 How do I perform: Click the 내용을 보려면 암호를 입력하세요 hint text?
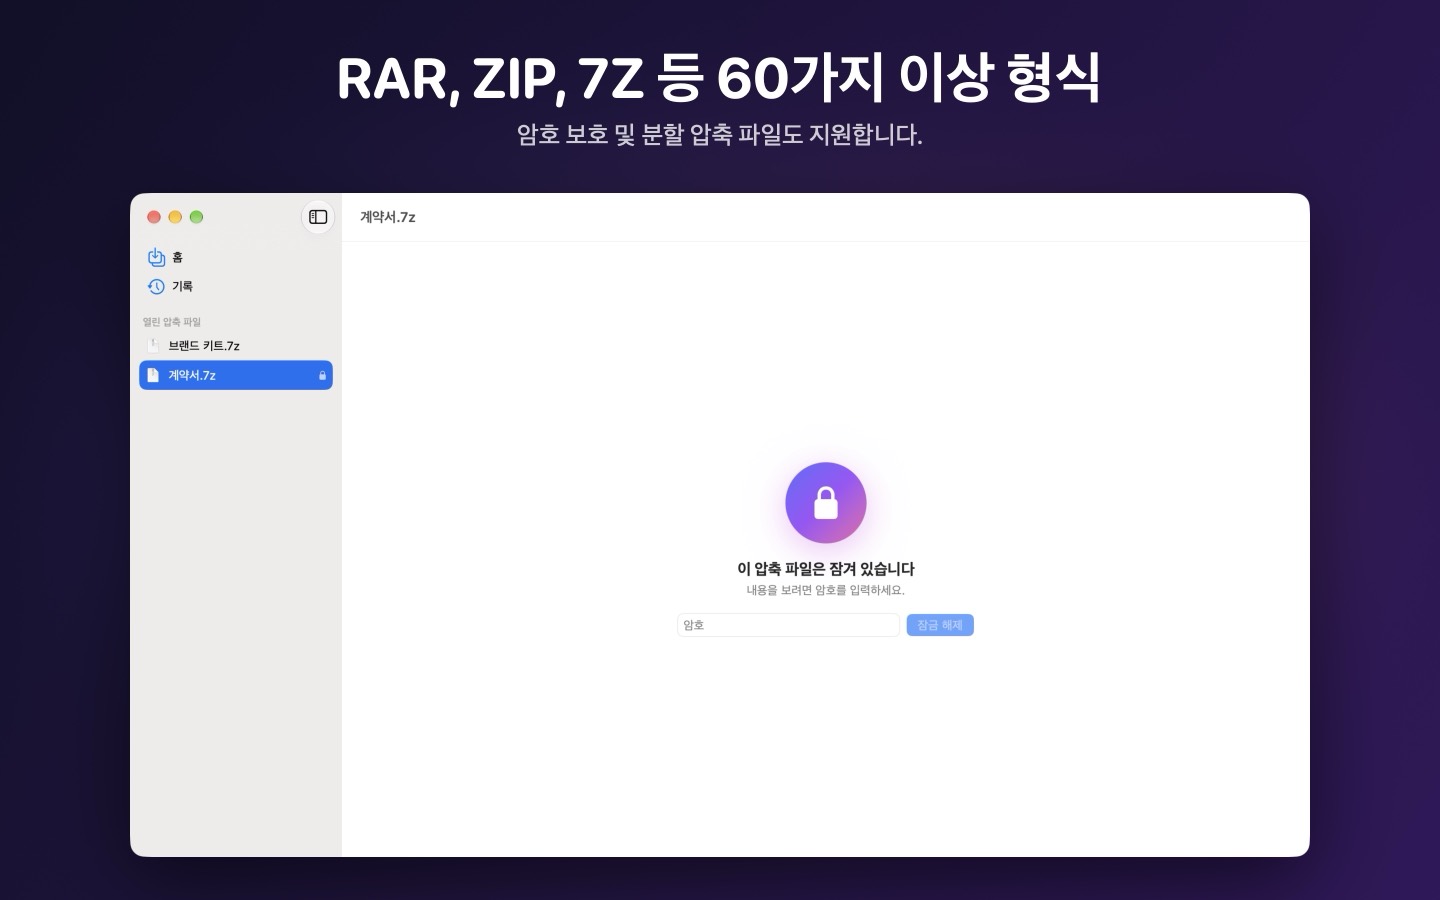825,590
